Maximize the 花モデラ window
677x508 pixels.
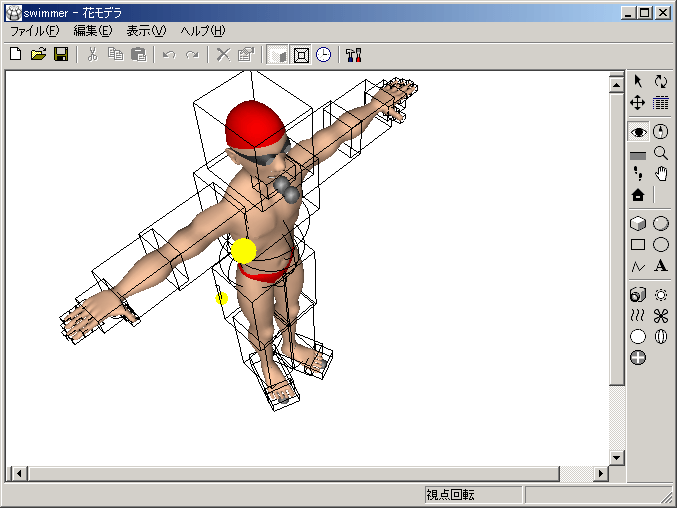pyautogui.click(x=644, y=13)
